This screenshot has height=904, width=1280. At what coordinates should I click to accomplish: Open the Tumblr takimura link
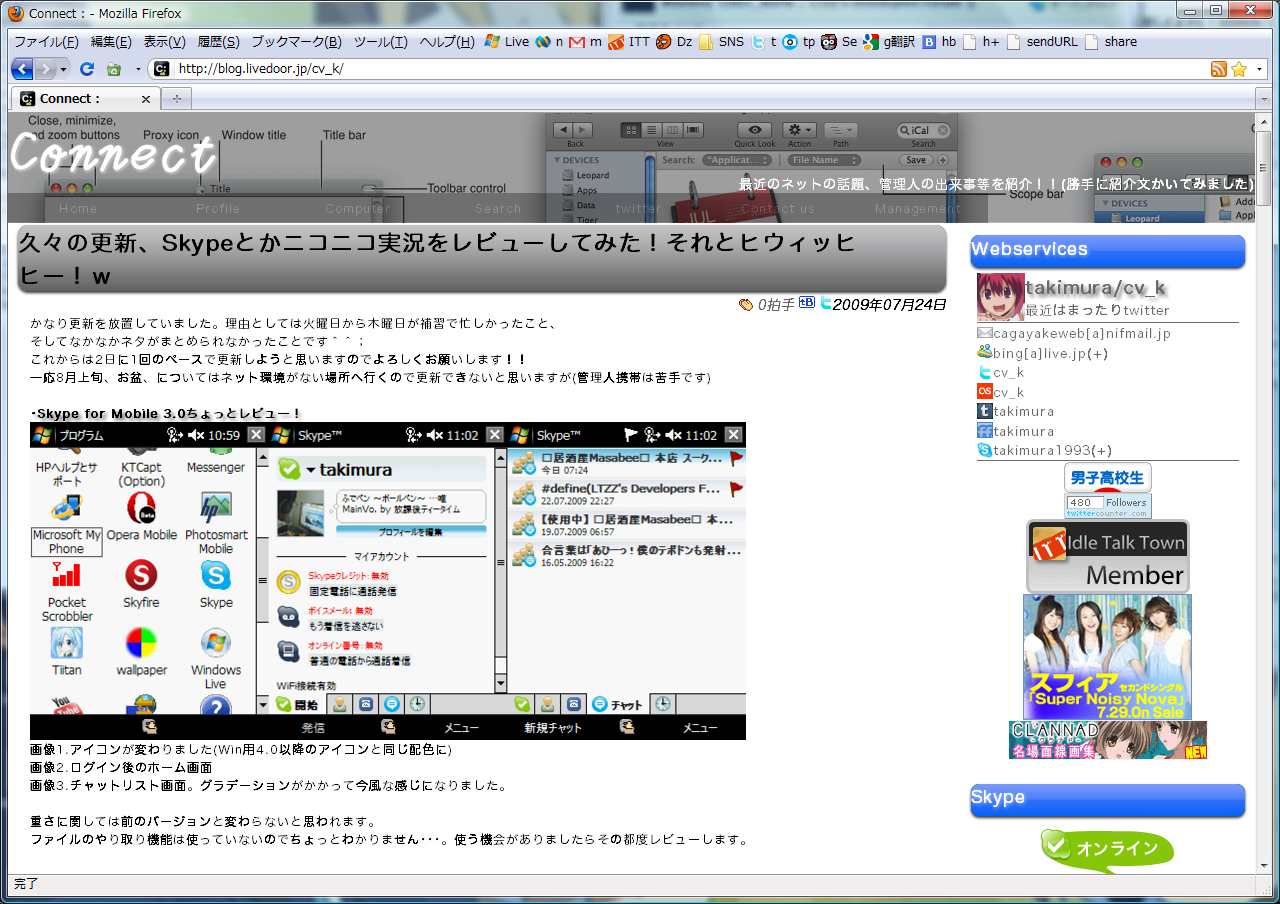(x=1016, y=411)
